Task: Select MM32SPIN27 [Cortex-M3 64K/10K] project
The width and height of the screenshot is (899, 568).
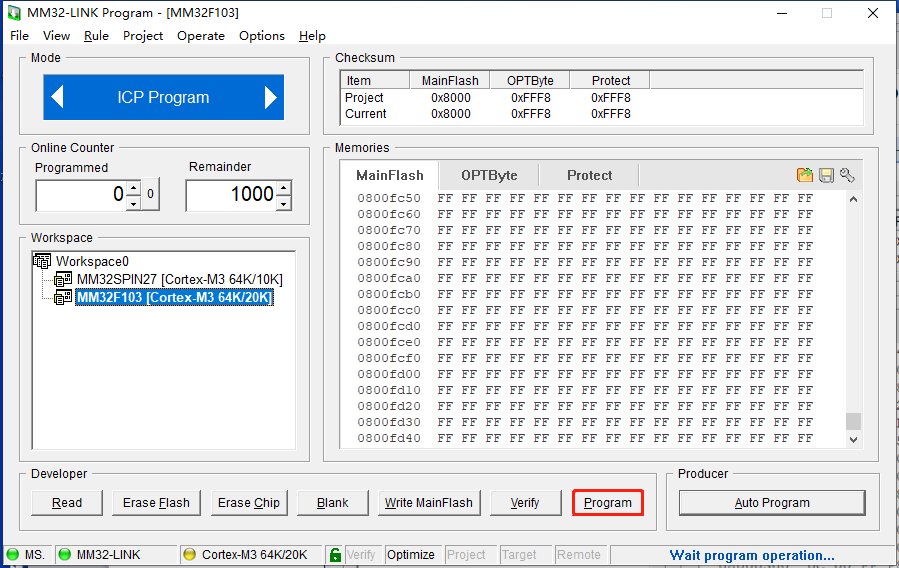Action: pyautogui.click(x=179, y=279)
